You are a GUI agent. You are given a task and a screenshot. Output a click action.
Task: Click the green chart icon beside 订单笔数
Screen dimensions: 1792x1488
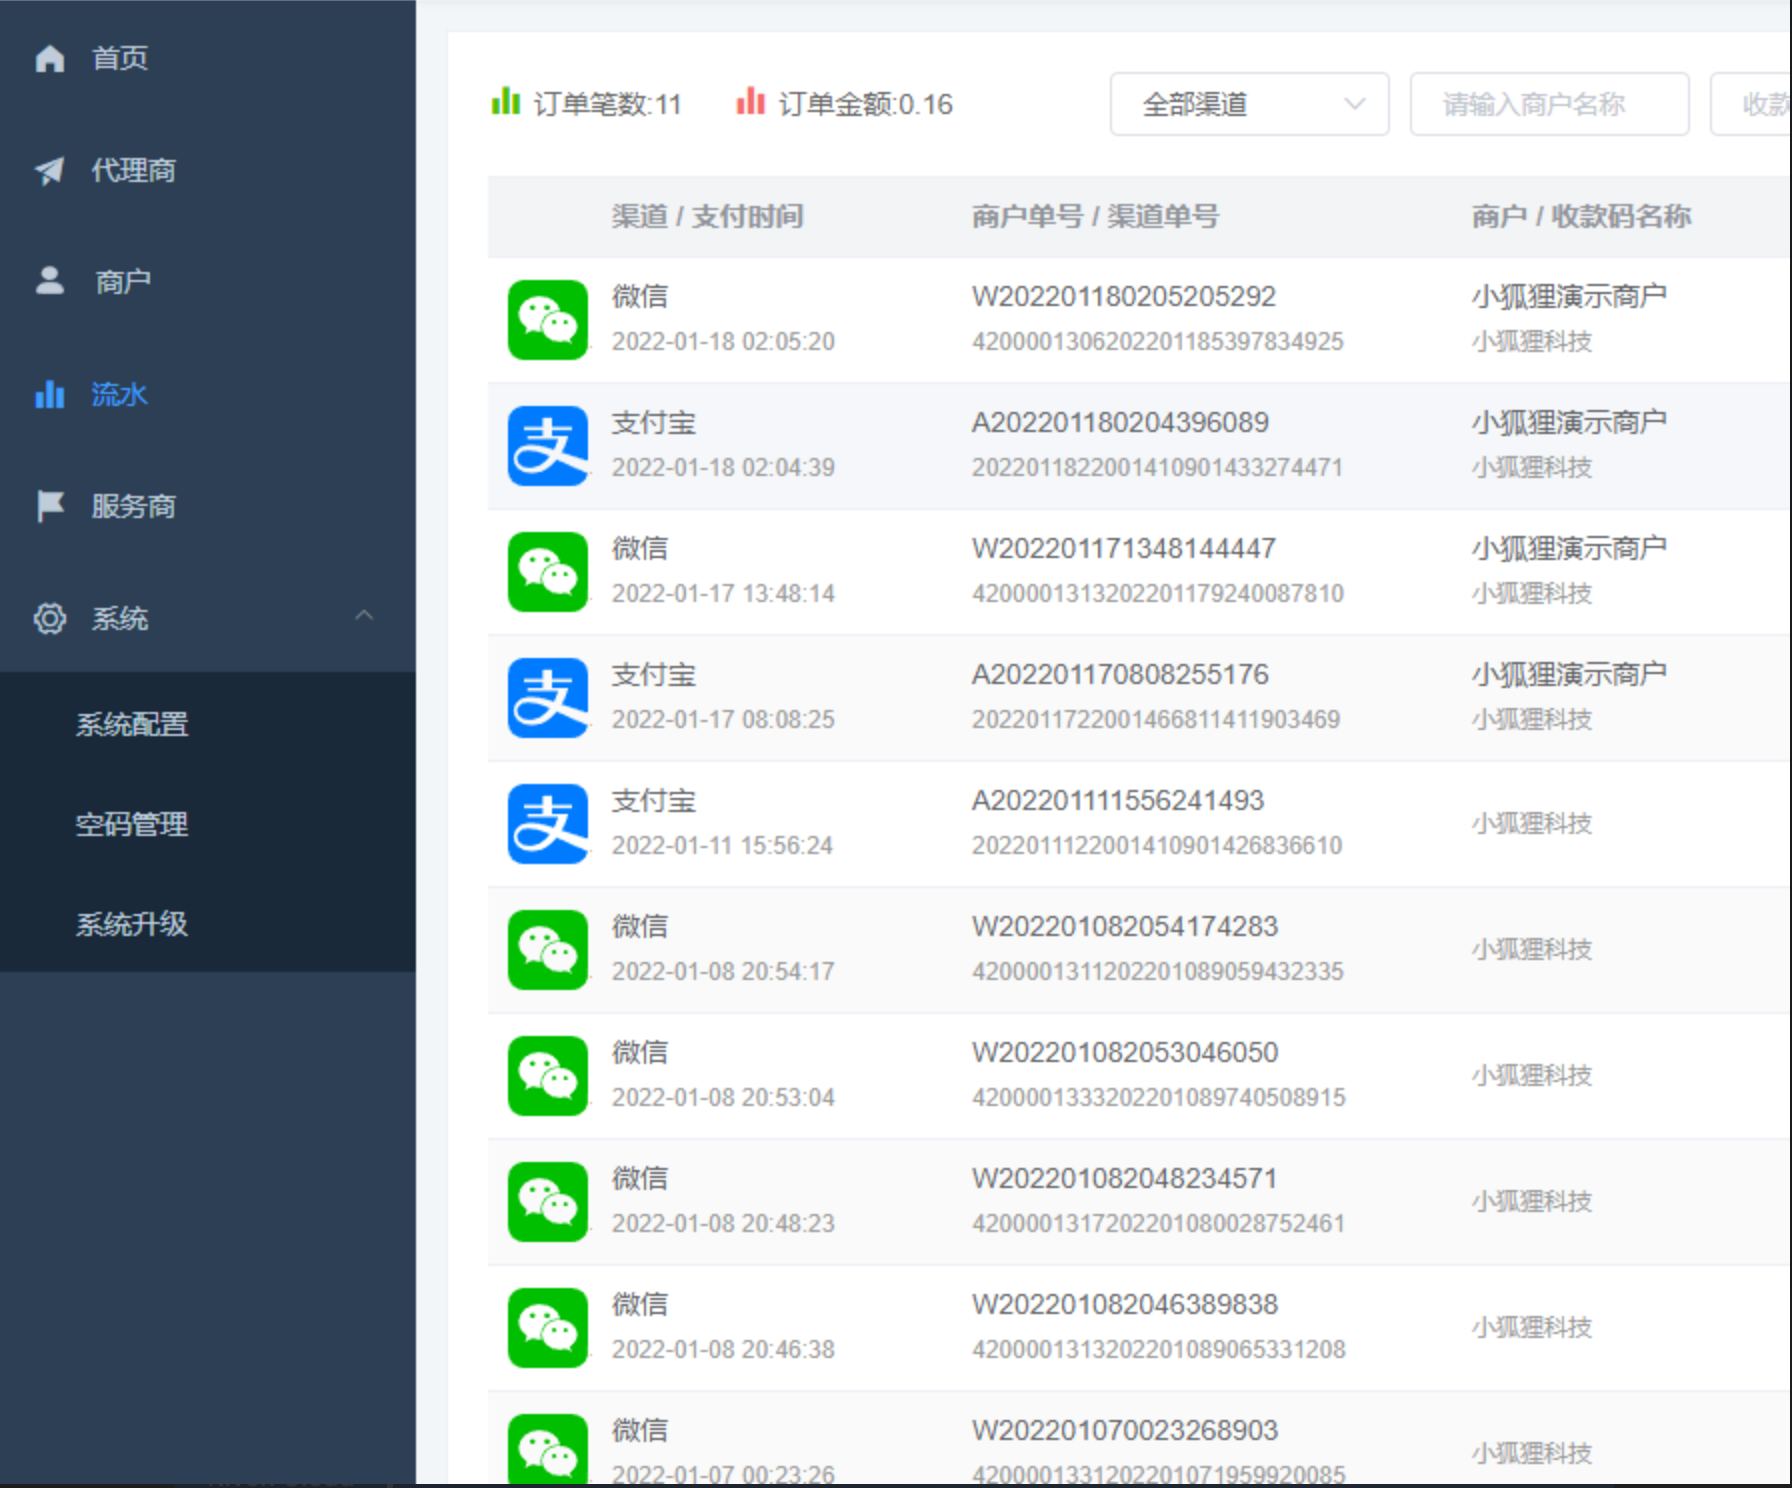[x=506, y=101]
